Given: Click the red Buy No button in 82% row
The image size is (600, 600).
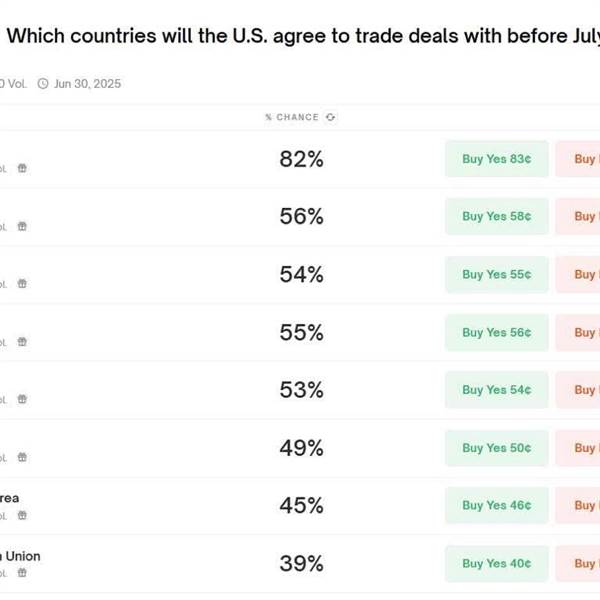Looking at the screenshot, I should pyautogui.click(x=578, y=159).
